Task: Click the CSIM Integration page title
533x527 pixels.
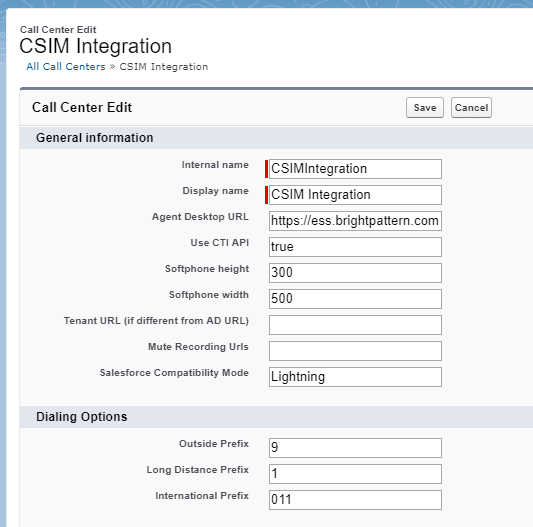Action: (x=96, y=46)
